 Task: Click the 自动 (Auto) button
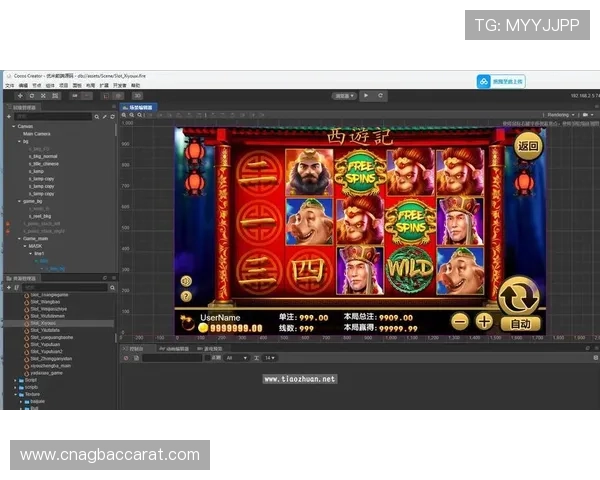521,324
